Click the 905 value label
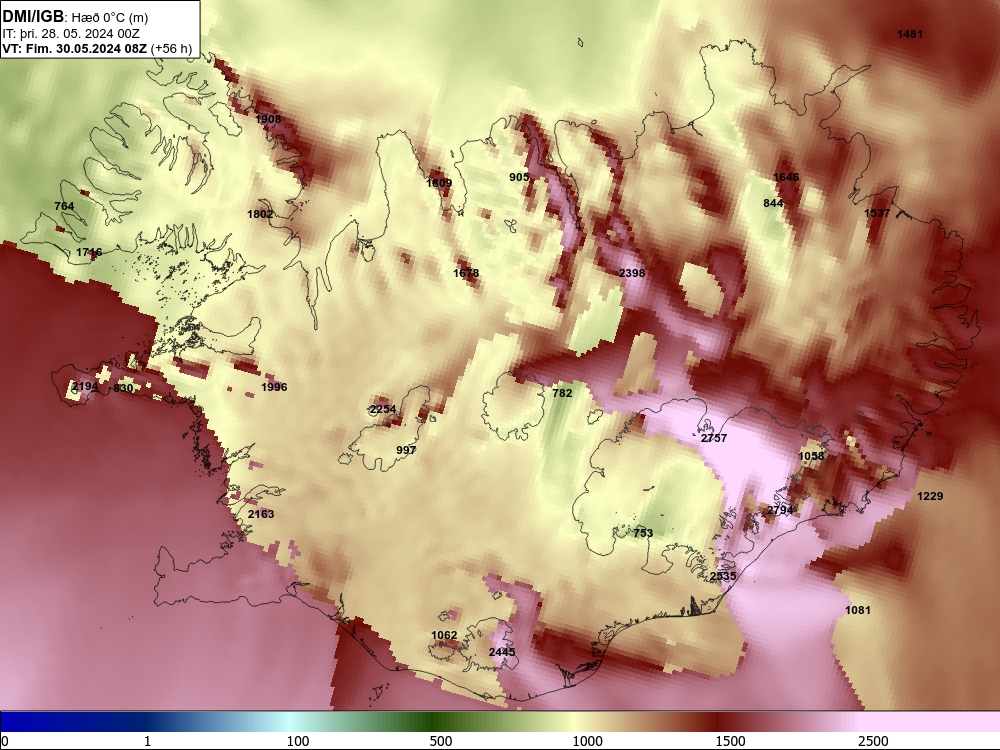Image resolution: width=1000 pixels, height=750 pixels. [519, 177]
